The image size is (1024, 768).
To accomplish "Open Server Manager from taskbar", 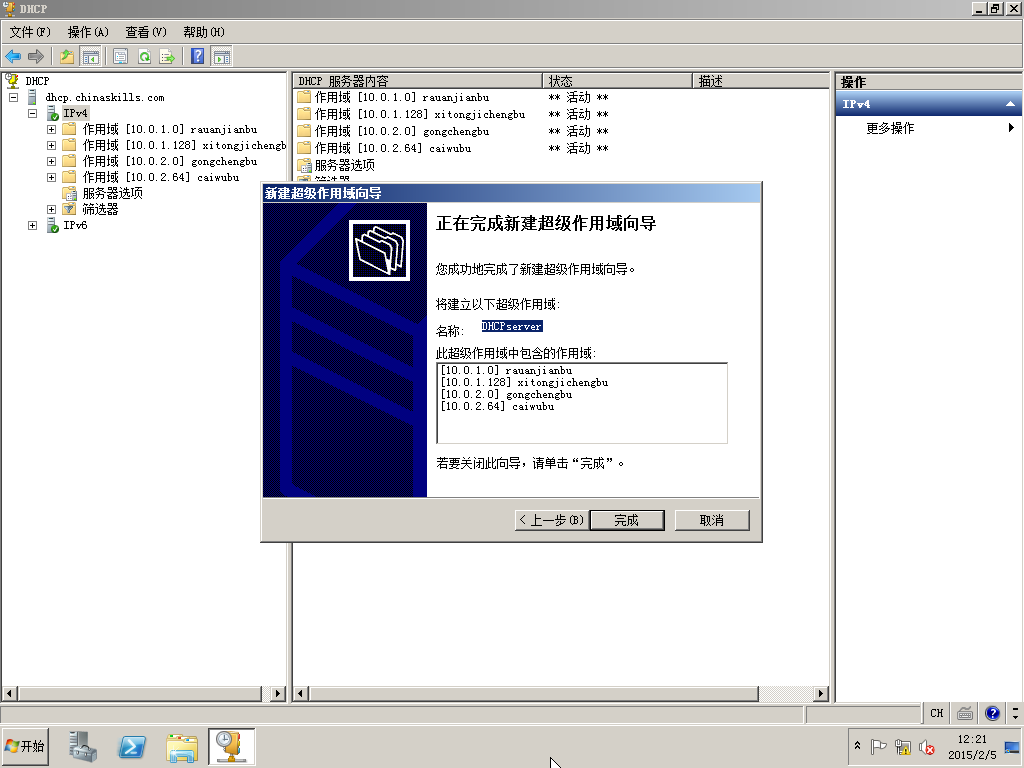I will 83,746.
